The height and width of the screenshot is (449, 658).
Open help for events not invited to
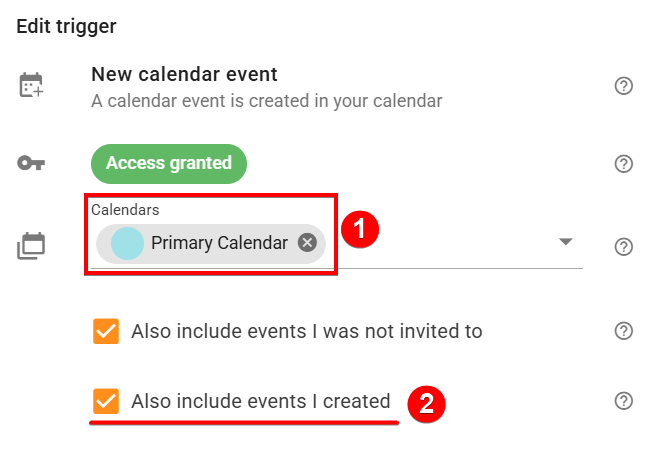pyautogui.click(x=624, y=331)
